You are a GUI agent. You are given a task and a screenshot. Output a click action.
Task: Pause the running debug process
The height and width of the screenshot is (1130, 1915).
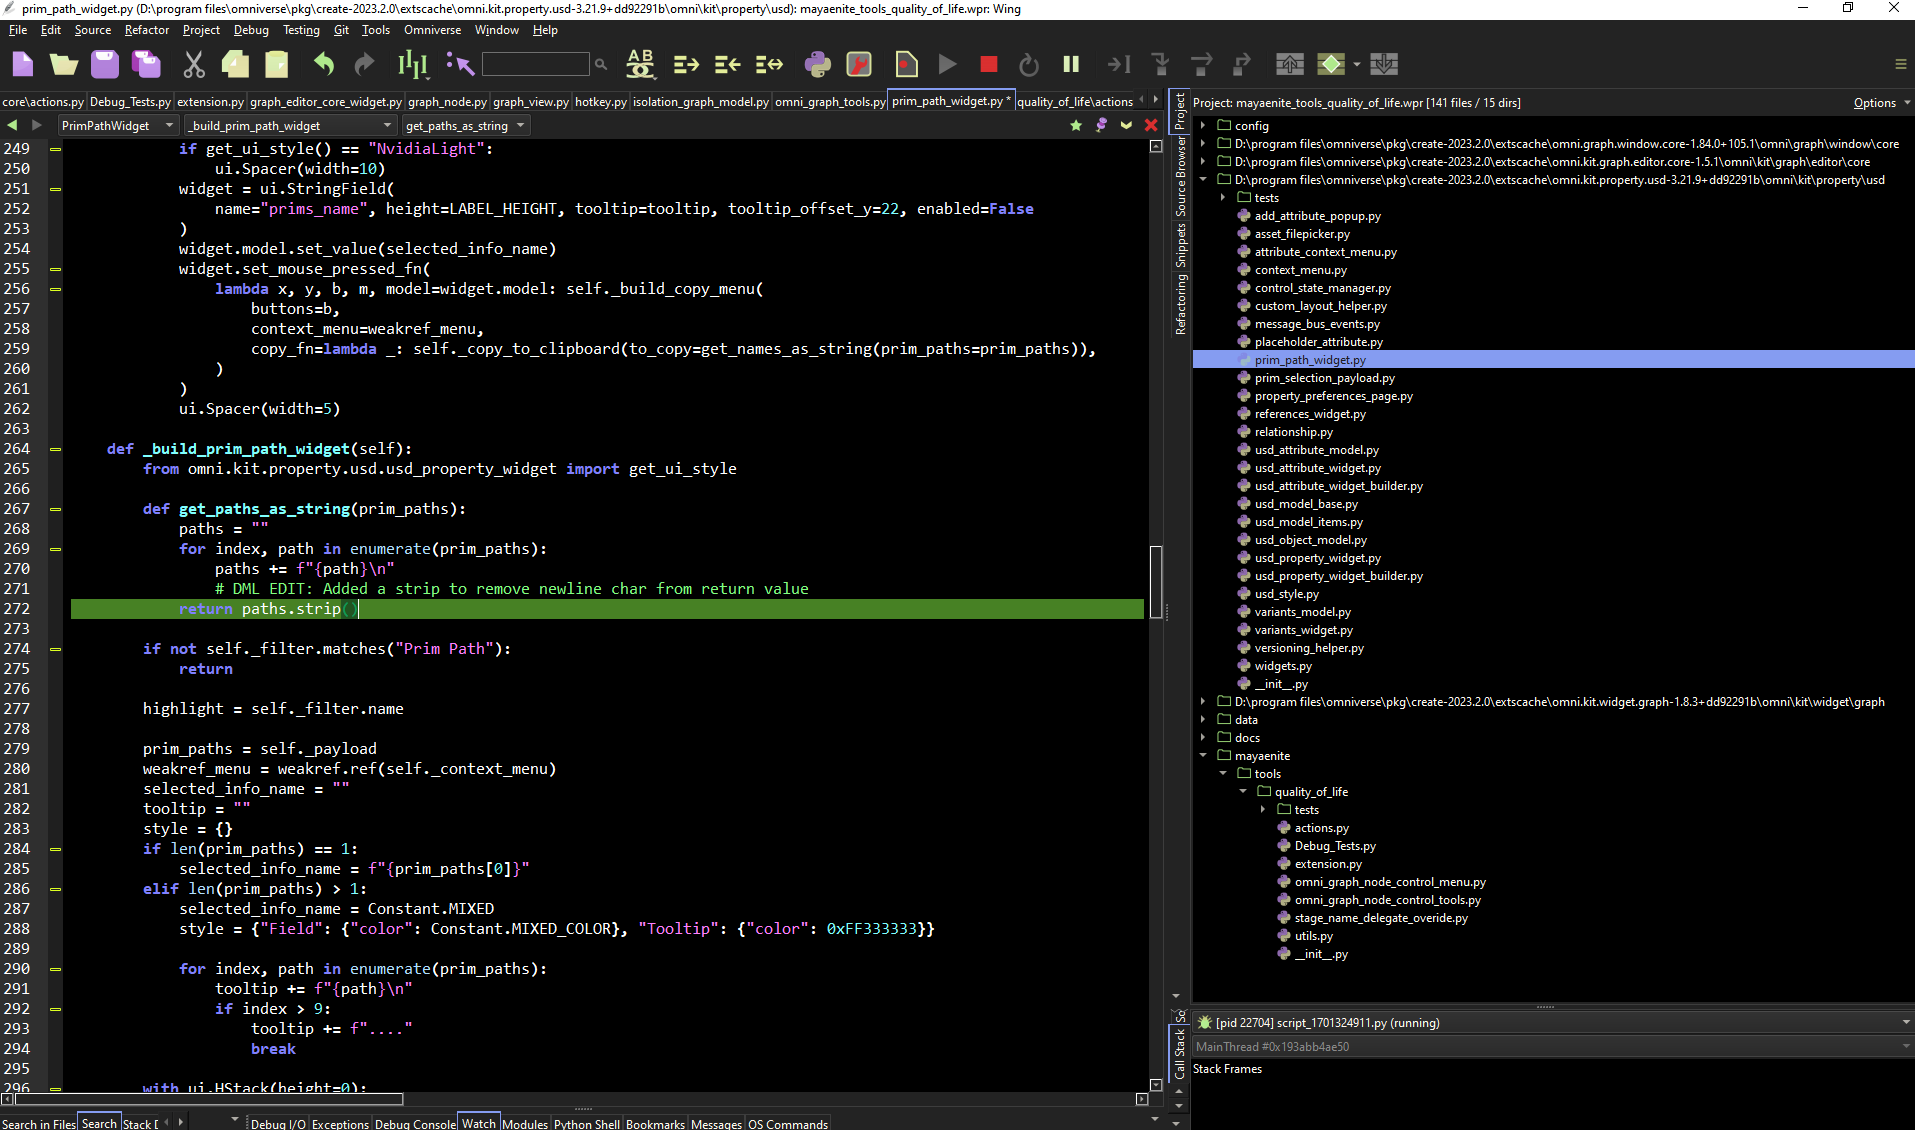tap(1070, 63)
